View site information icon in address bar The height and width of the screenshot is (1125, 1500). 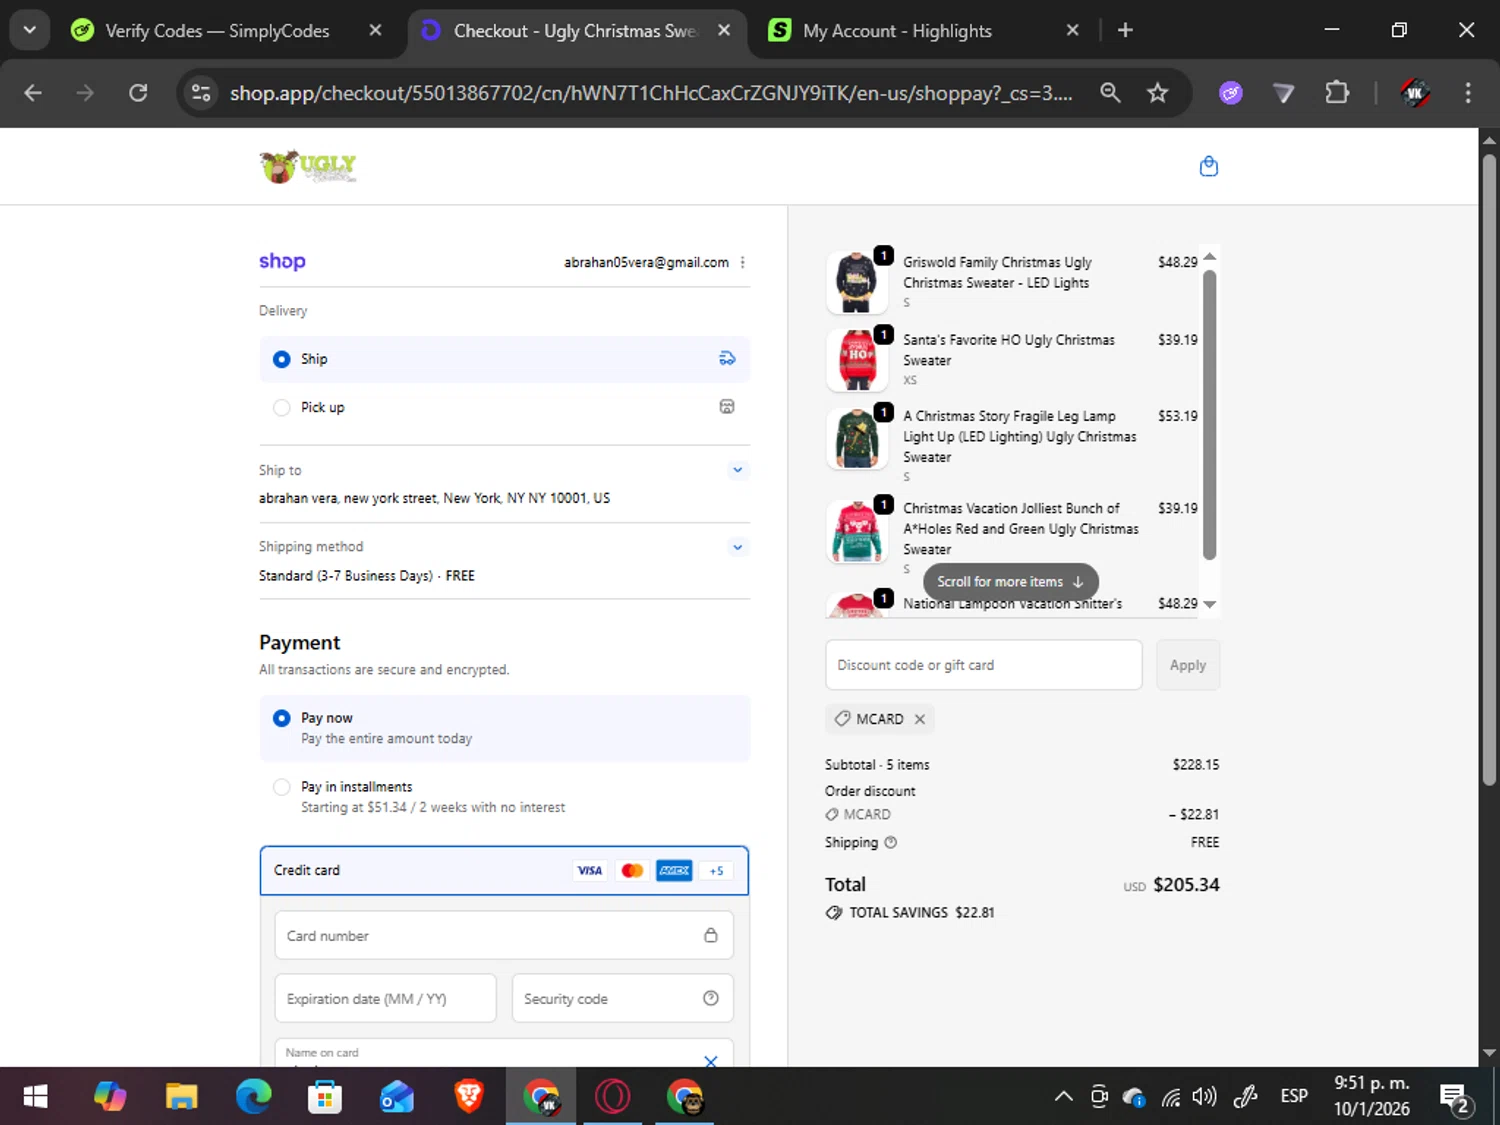tap(201, 93)
